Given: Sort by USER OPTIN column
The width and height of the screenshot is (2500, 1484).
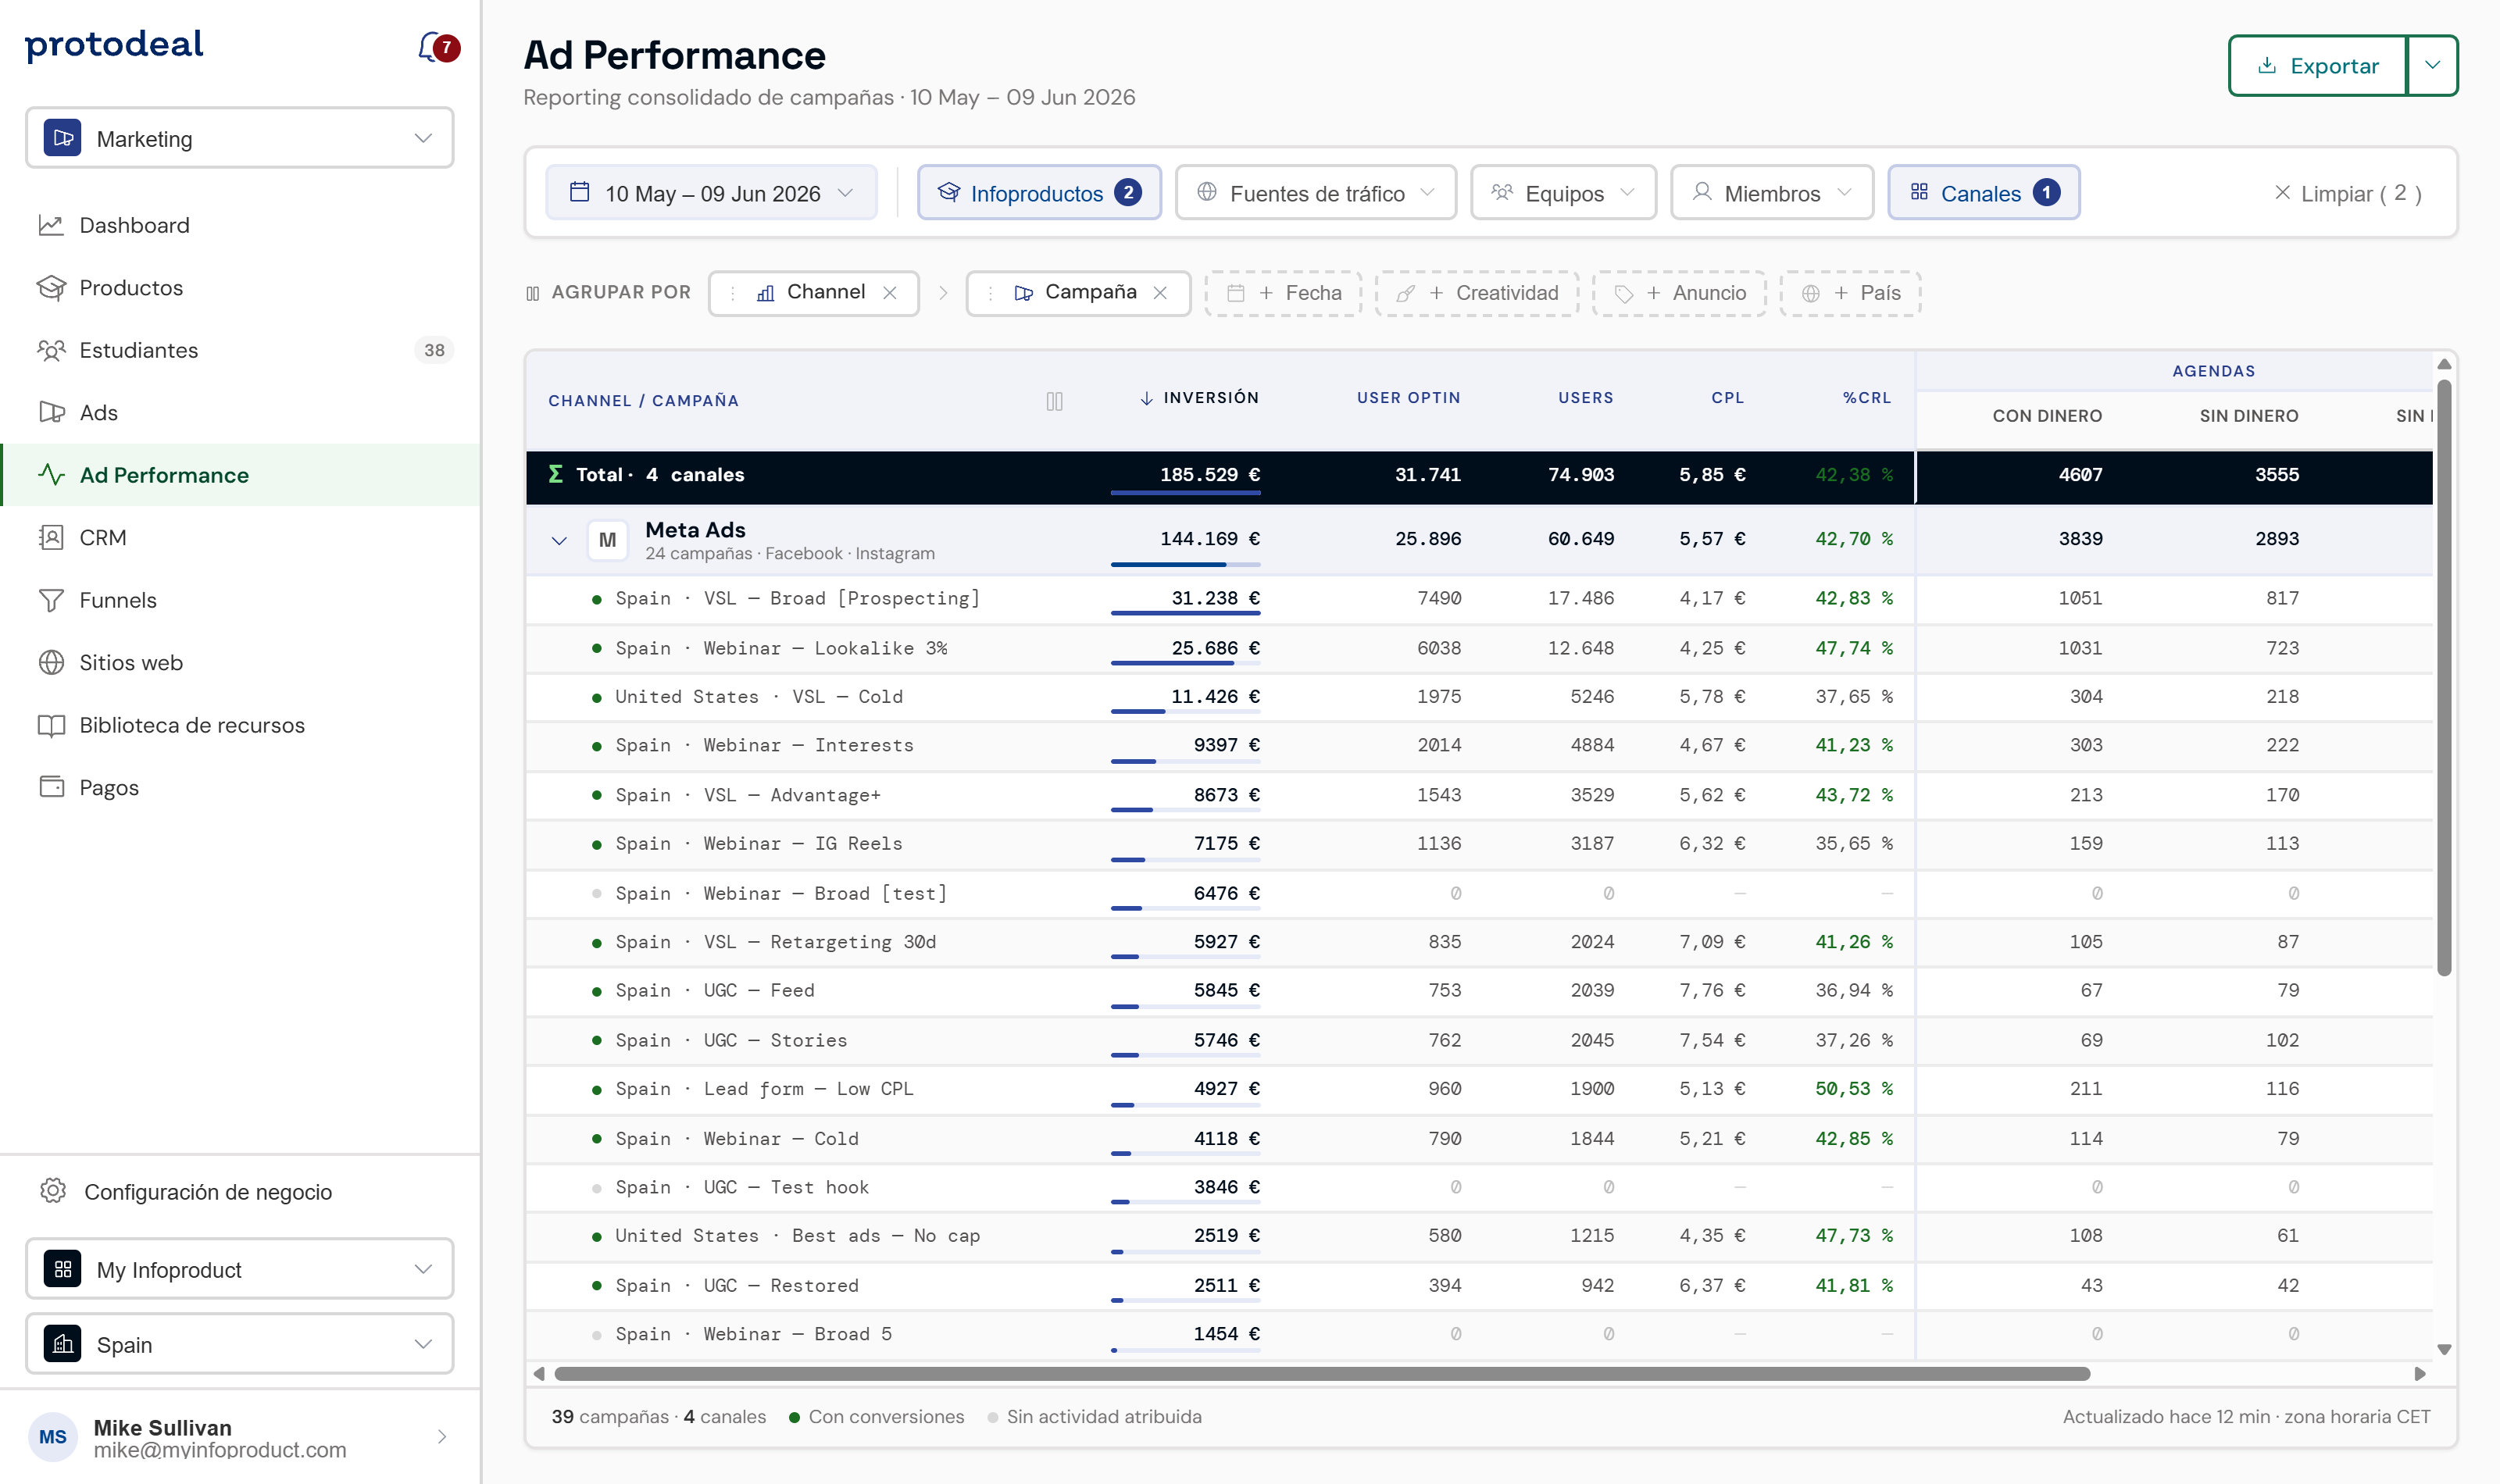Looking at the screenshot, I should [1408, 398].
